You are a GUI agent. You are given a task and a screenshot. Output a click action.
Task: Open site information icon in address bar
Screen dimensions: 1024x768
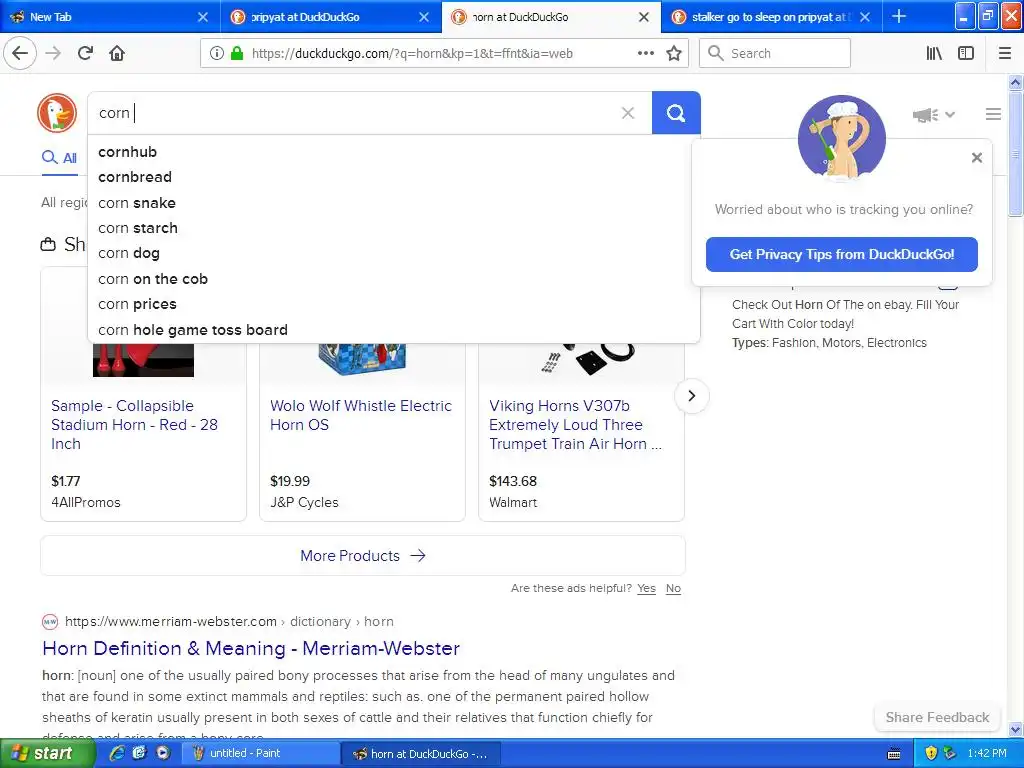pos(217,54)
